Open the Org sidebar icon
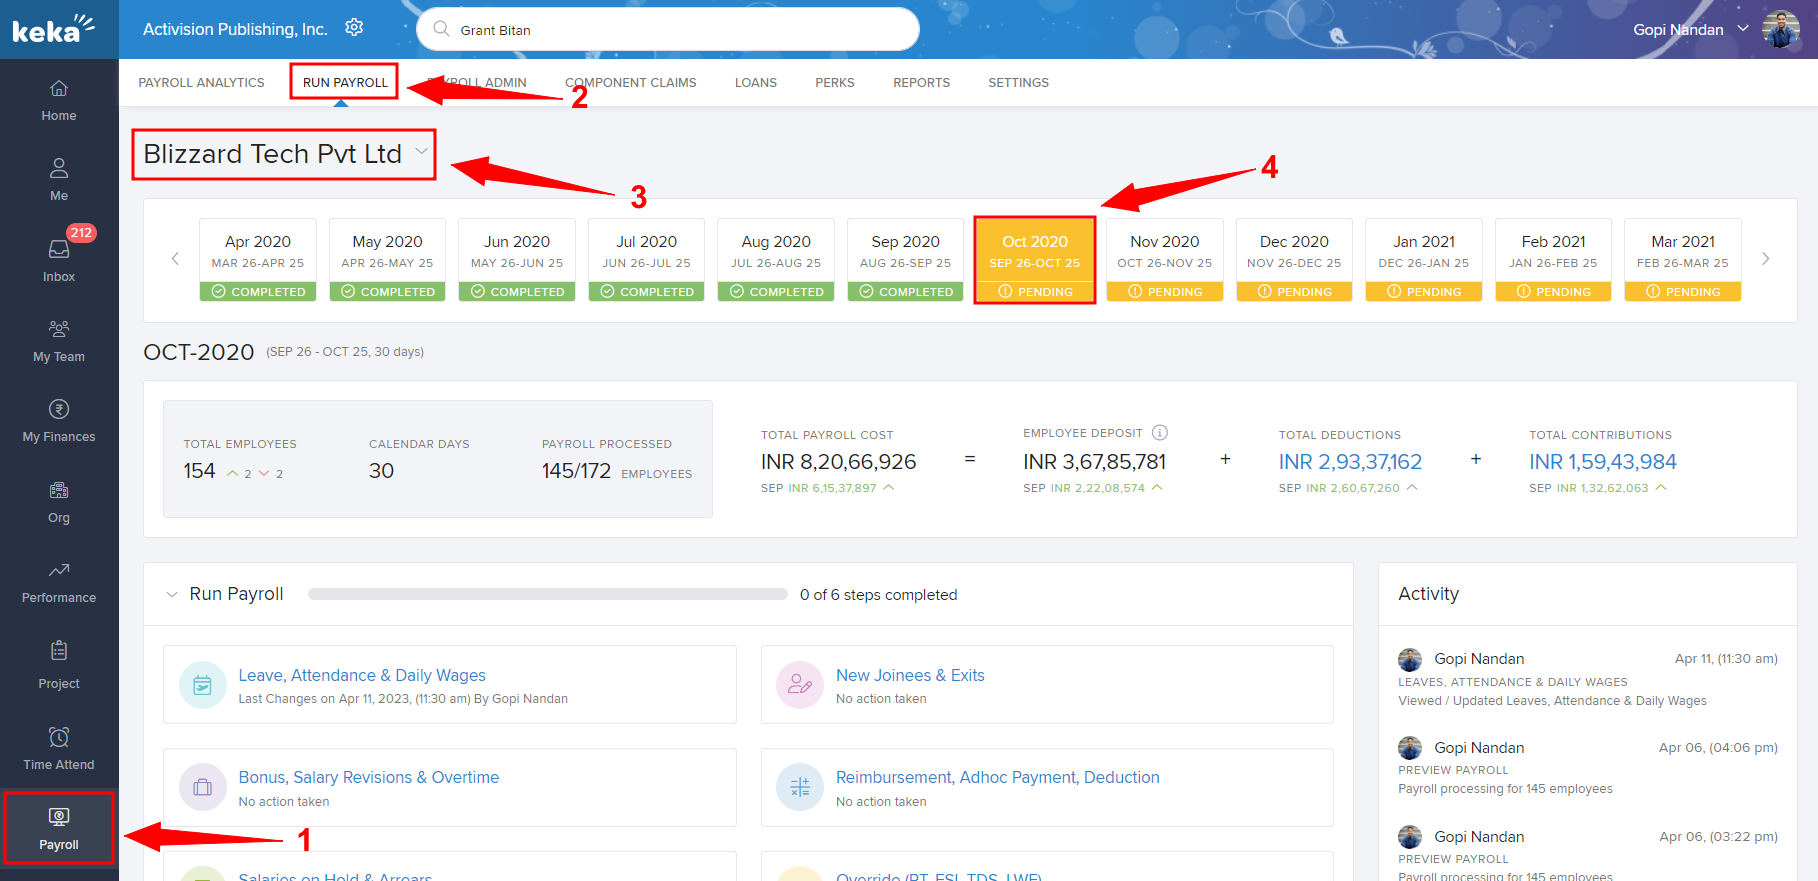 tap(59, 502)
